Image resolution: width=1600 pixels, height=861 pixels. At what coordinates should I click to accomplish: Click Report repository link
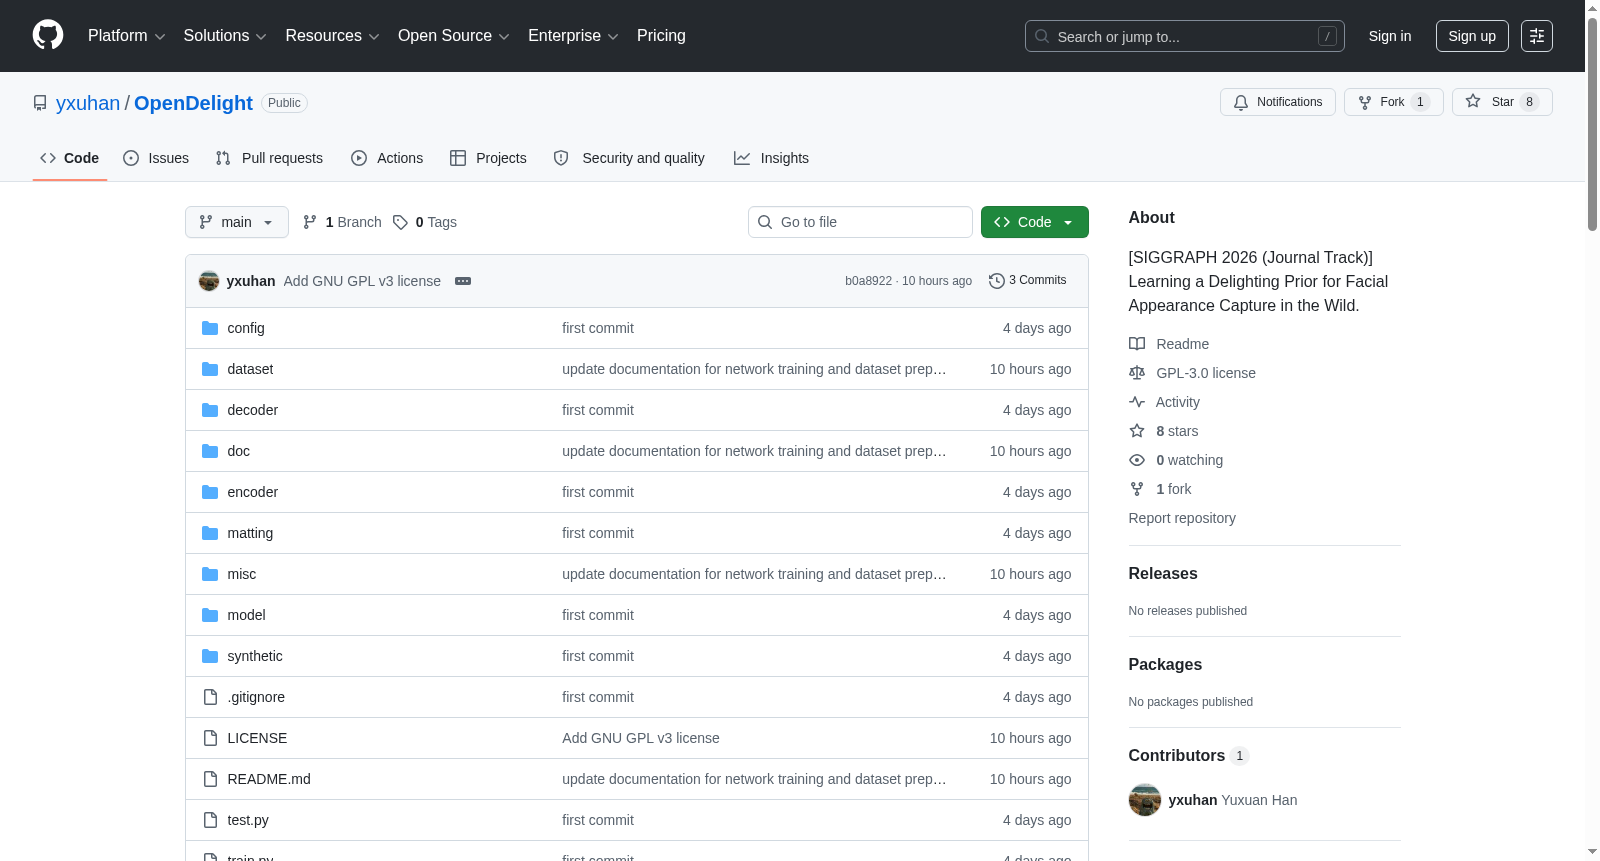click(1182, 518)
